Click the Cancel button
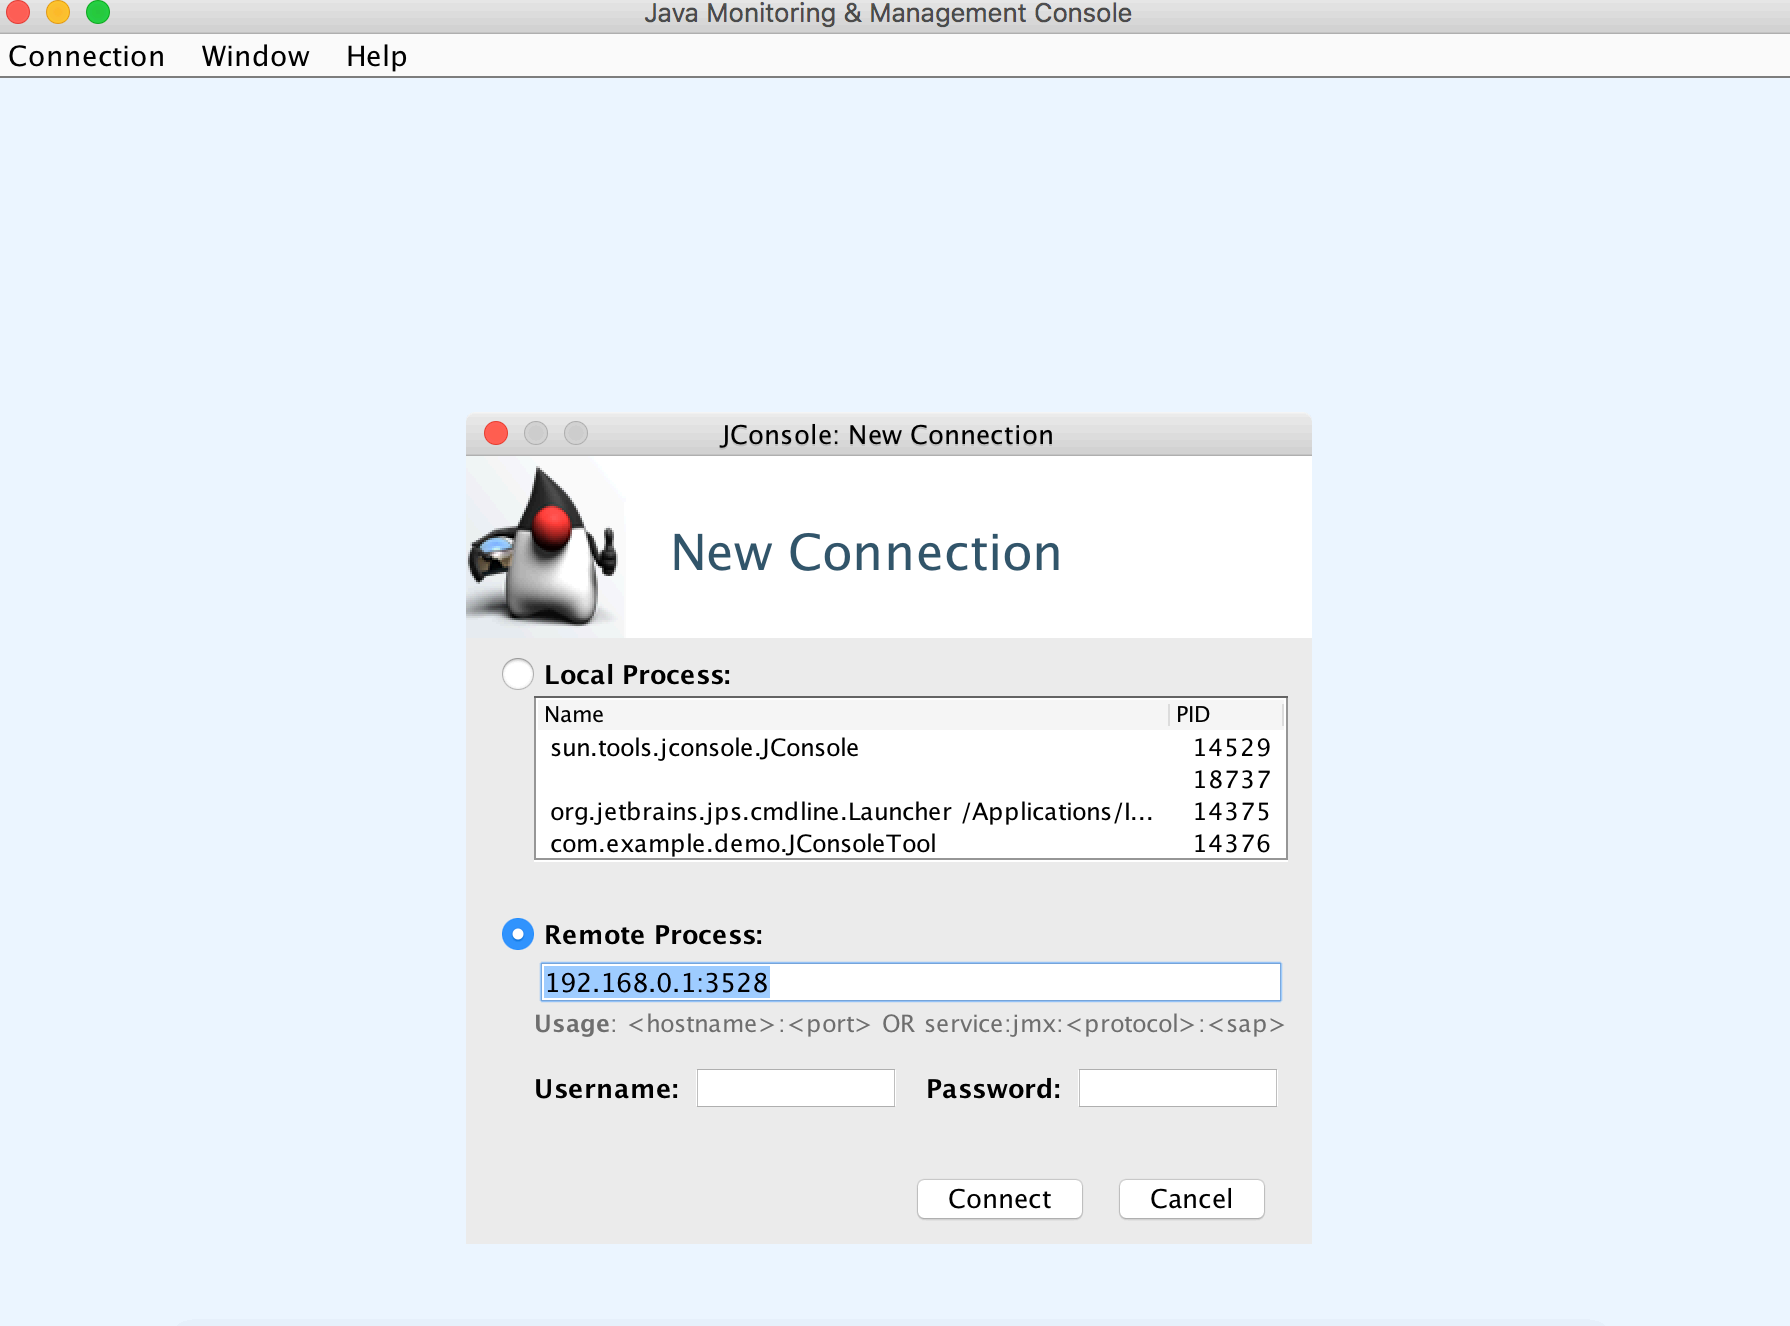The height and width of the screenshot is (1326, 1790). (1191, 1199)
